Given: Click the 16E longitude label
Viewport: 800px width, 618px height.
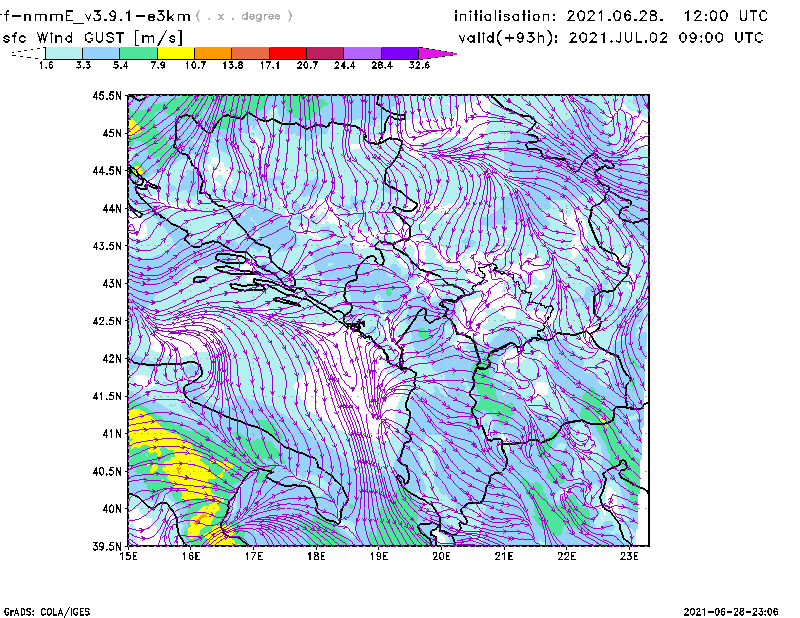Looking at the screenshot, I should click(x=191, y=556).
